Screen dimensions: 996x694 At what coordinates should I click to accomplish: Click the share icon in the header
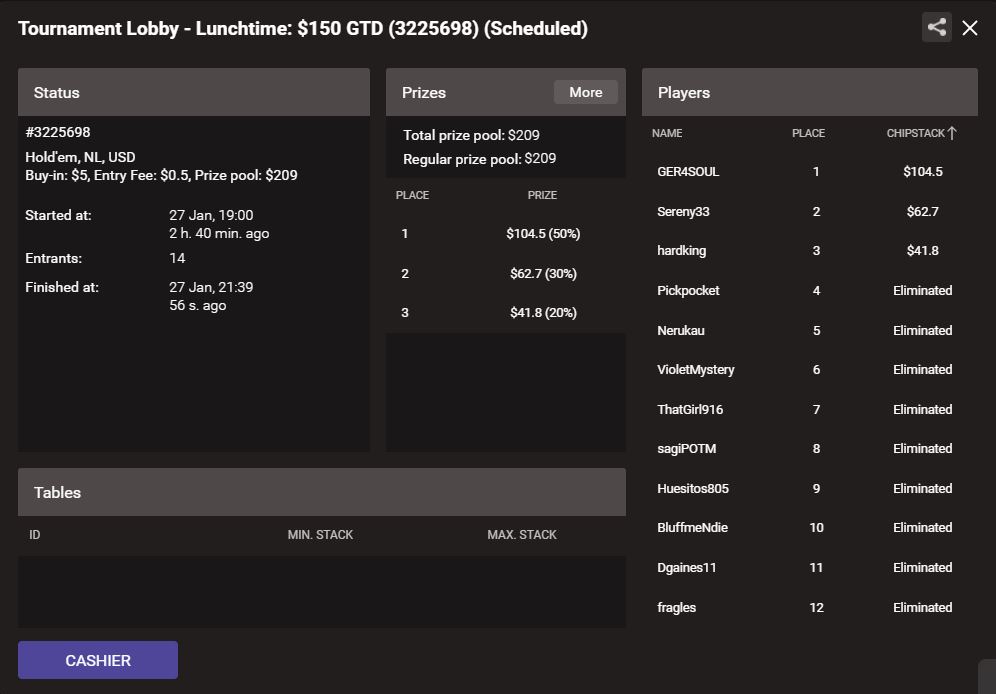pyautogui.click(x=936, y=27)
